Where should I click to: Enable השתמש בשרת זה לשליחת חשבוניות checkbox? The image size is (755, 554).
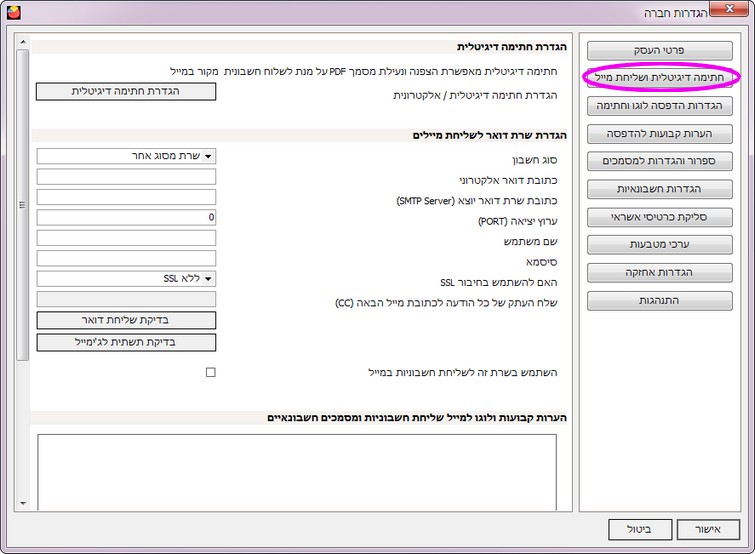(210, 372)
